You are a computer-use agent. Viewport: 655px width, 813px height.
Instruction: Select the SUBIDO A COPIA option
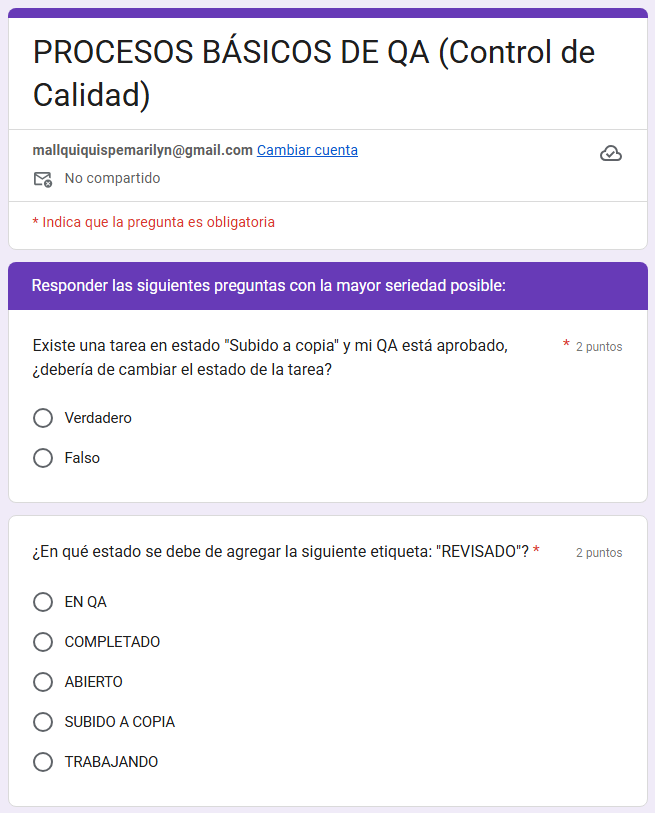click(x=43, y=722)
